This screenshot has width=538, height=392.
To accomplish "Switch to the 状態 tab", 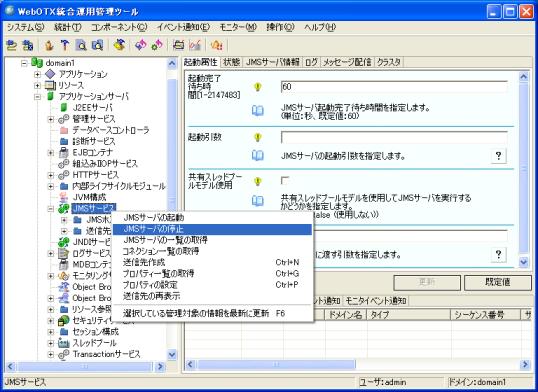I will tap(231, 62).
